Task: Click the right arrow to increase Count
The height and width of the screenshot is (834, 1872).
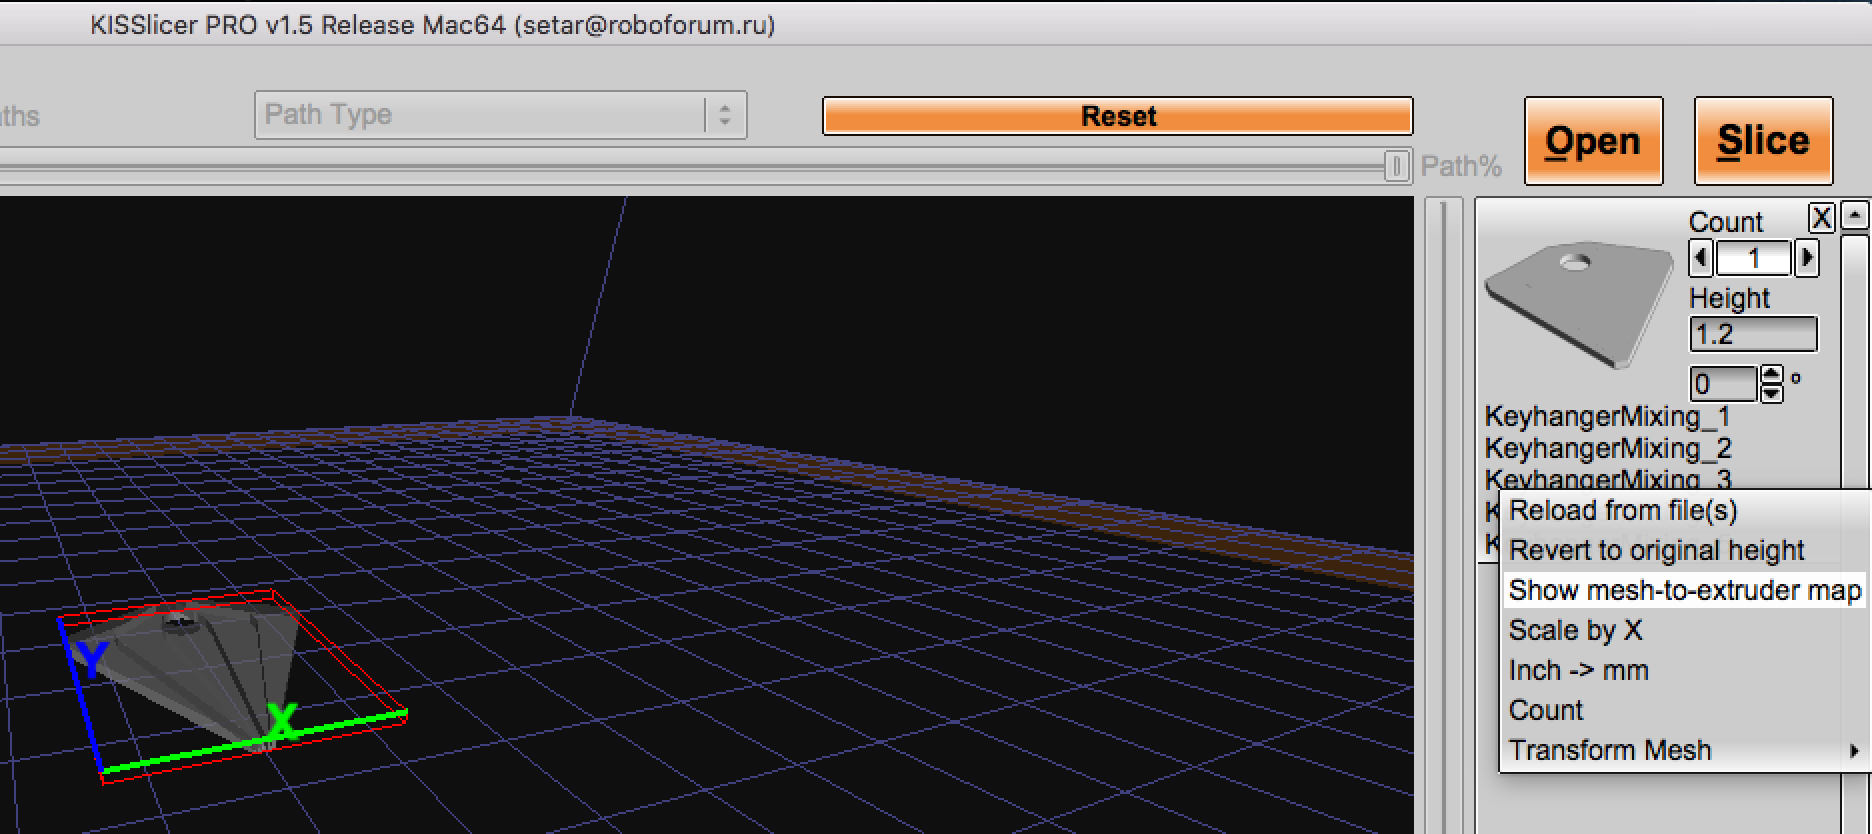Action: pos(1806,259)
